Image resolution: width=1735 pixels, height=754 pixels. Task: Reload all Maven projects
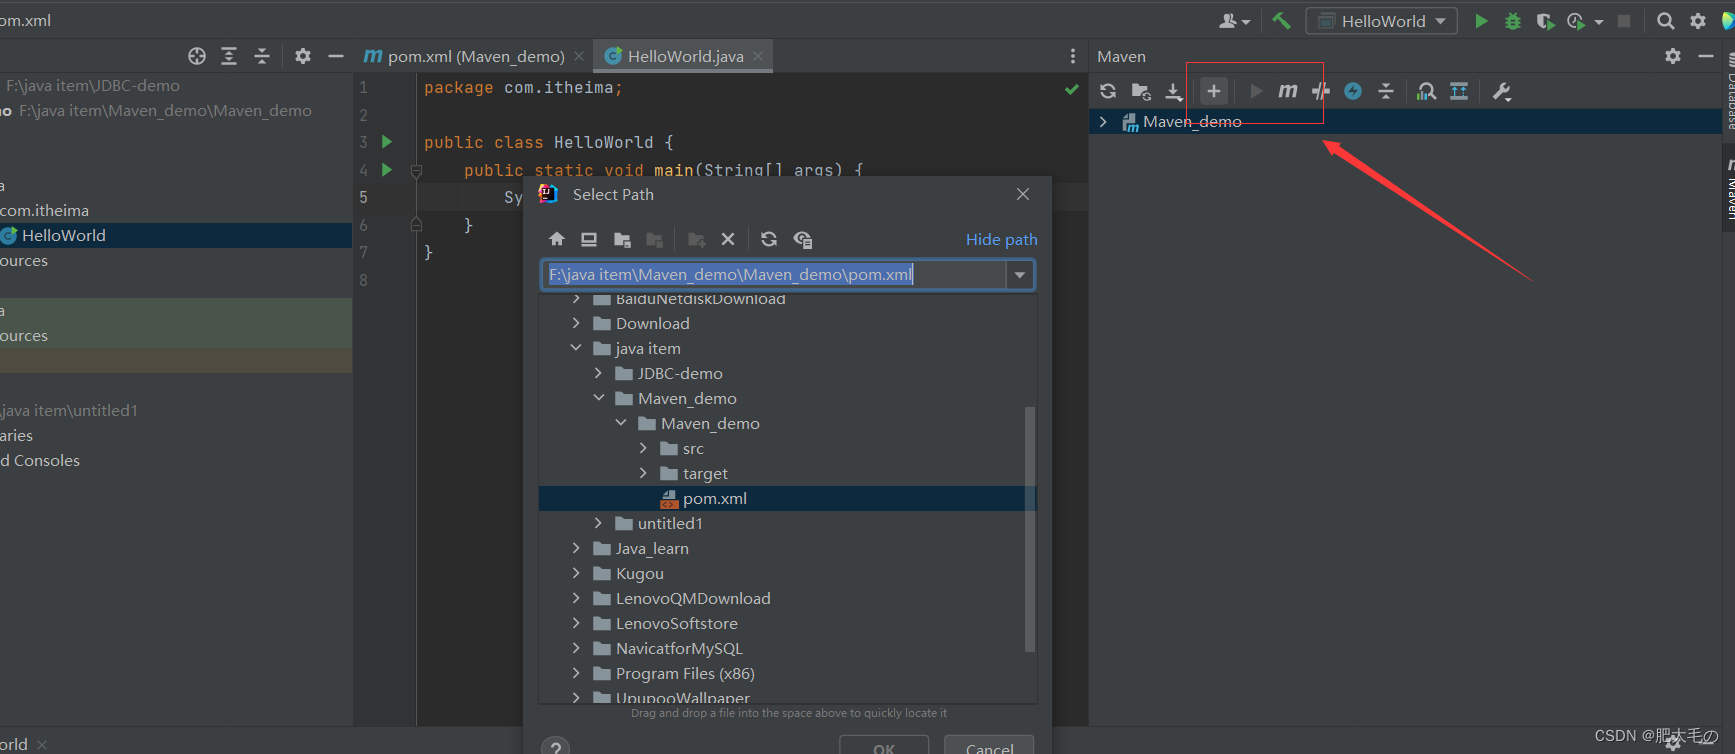point(1108,91)
